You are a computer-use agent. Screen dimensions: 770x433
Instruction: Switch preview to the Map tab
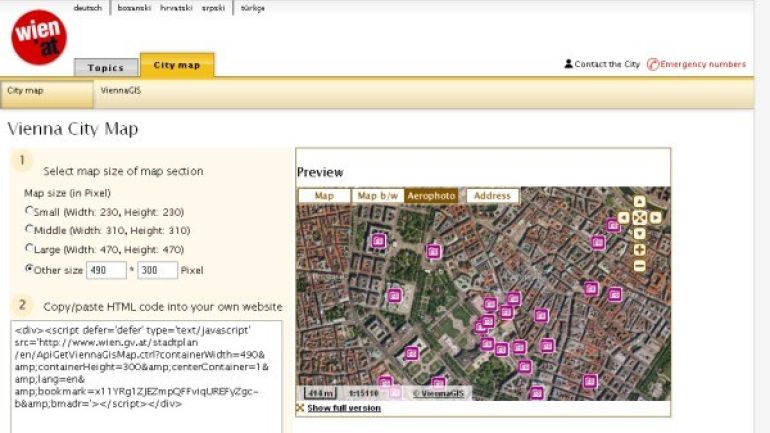(324, 195)
